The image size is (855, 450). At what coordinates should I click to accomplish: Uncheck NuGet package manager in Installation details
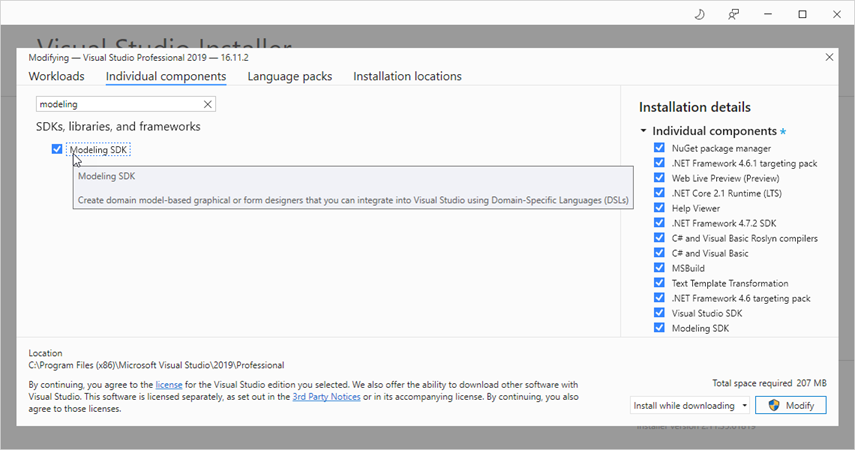(x=659, y=148)
